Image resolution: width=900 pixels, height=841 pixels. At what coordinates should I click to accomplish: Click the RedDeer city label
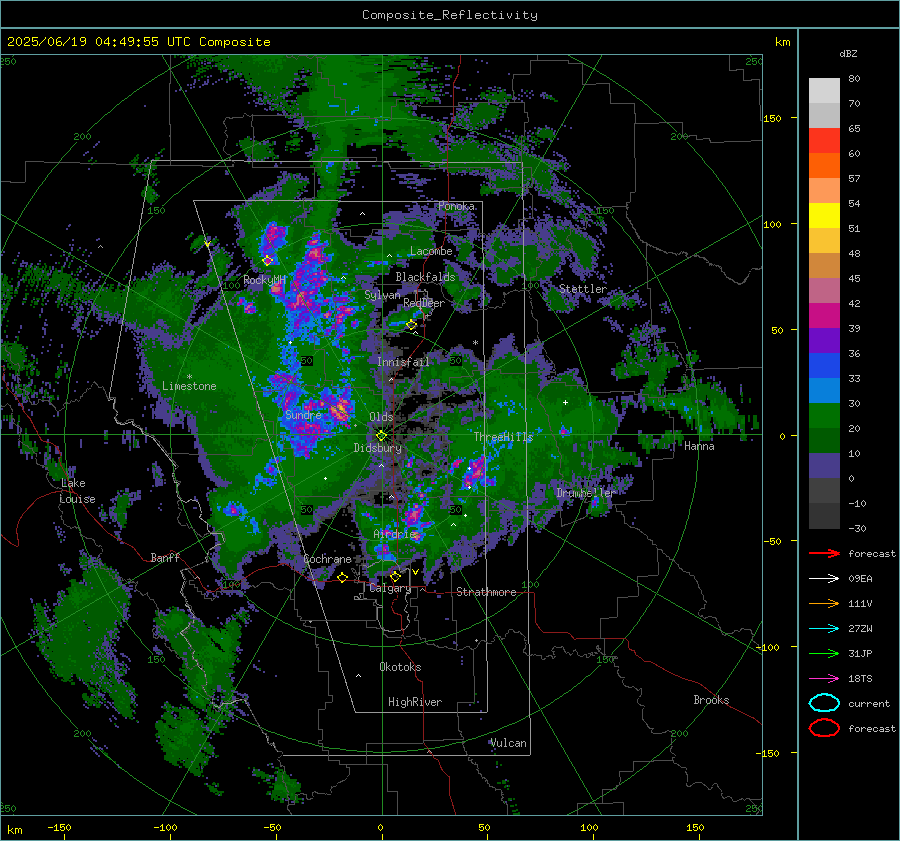(424, 303)
